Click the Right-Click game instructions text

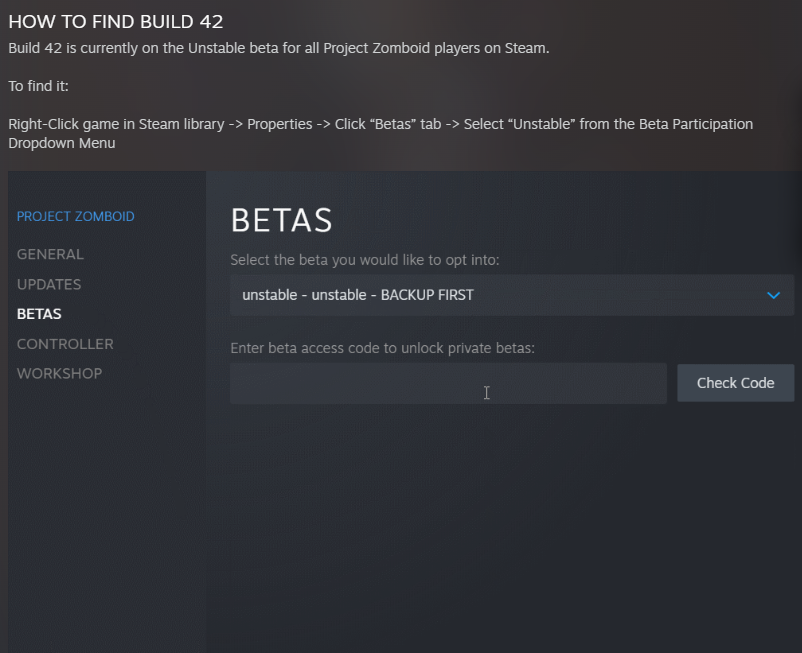click(380, 124)
